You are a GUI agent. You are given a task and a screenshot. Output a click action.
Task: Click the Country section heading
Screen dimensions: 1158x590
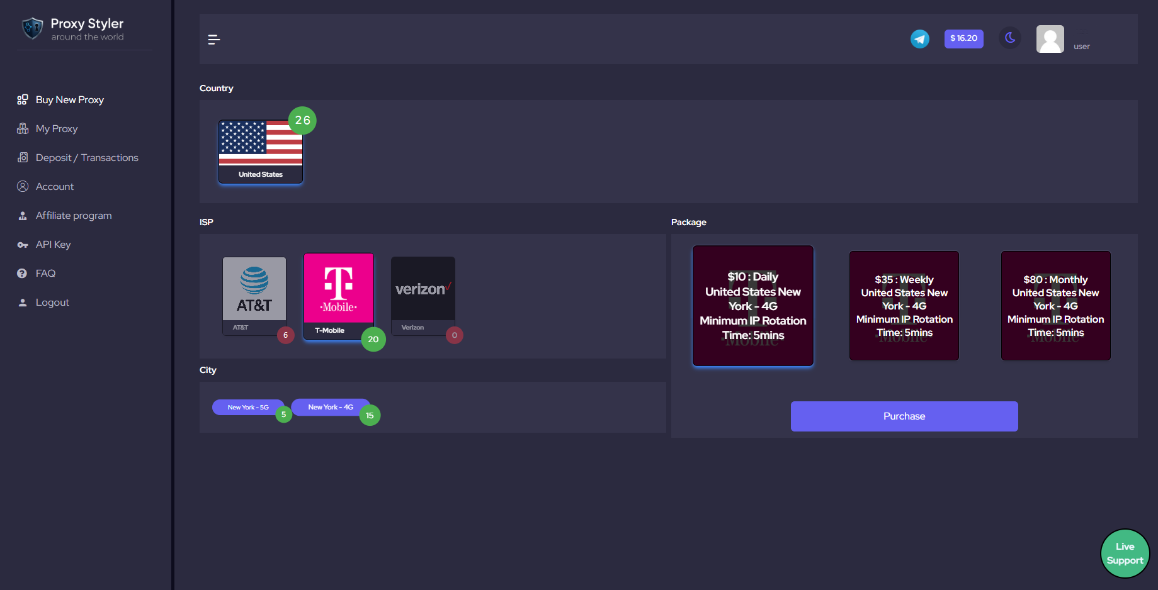[x=216, y=88]
